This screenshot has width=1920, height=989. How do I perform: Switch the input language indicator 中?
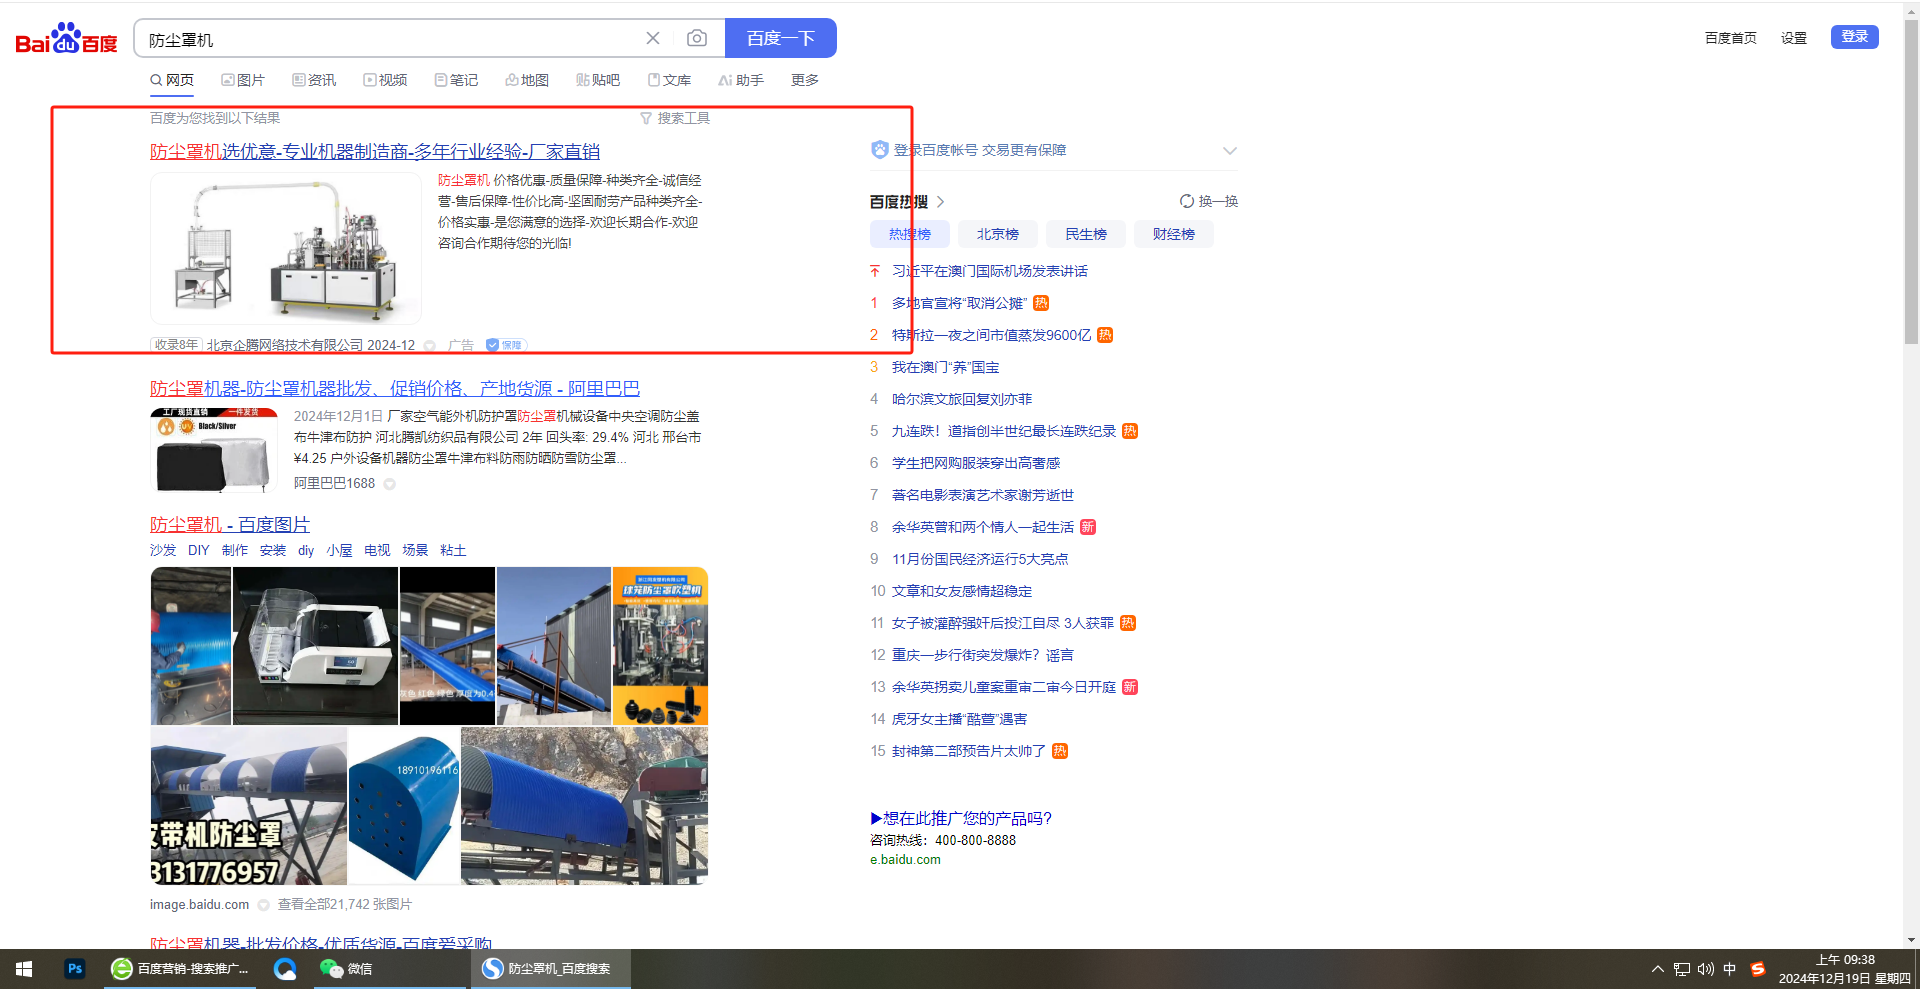pyautogui.click(x=1730, y=969)
